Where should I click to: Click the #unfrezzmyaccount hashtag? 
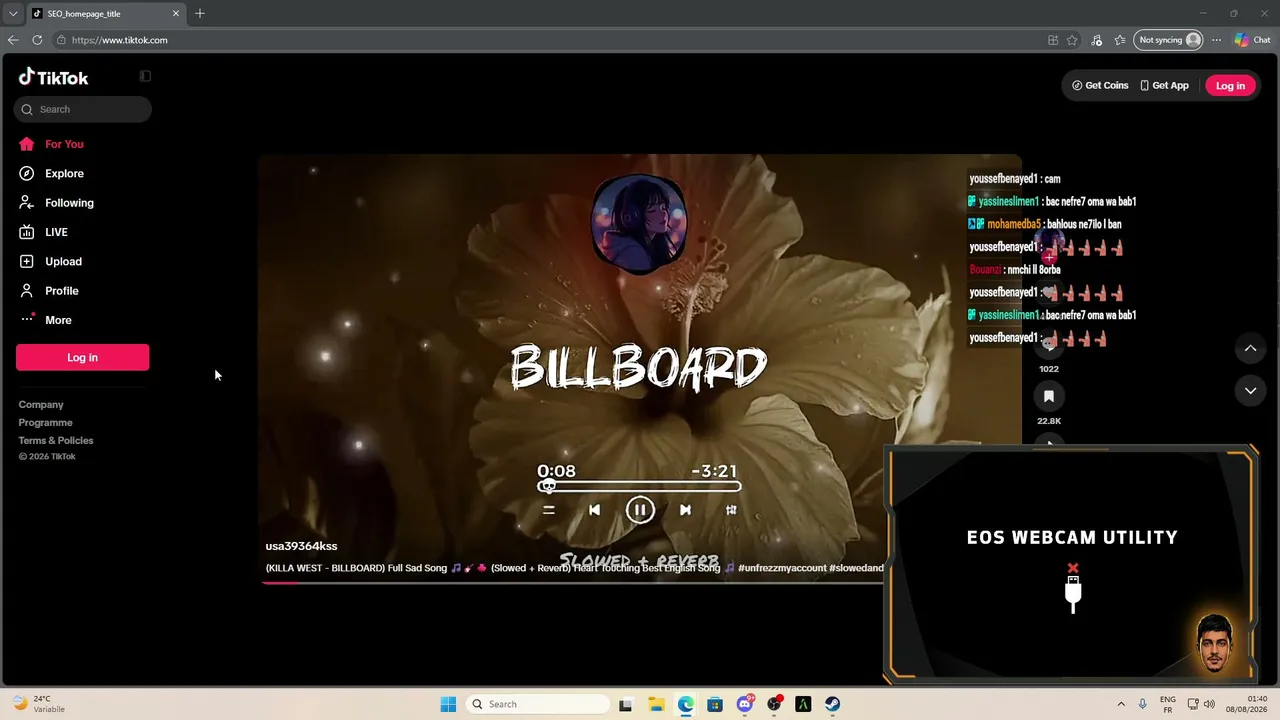782,568
